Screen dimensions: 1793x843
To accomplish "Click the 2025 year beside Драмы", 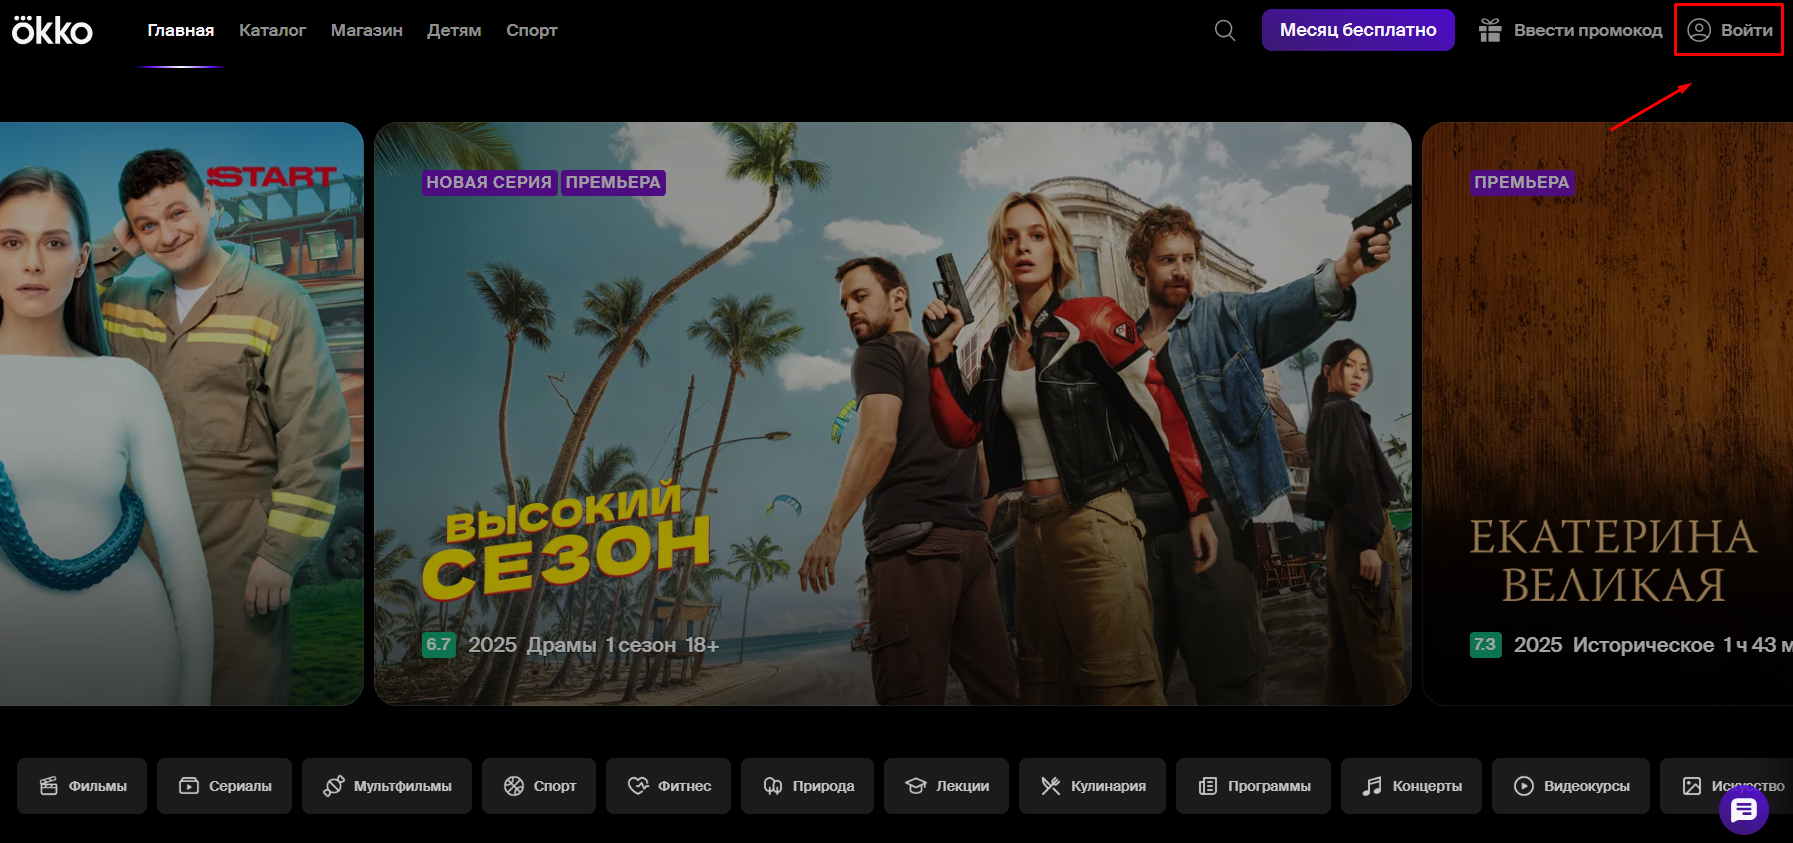I will [493, 645].
